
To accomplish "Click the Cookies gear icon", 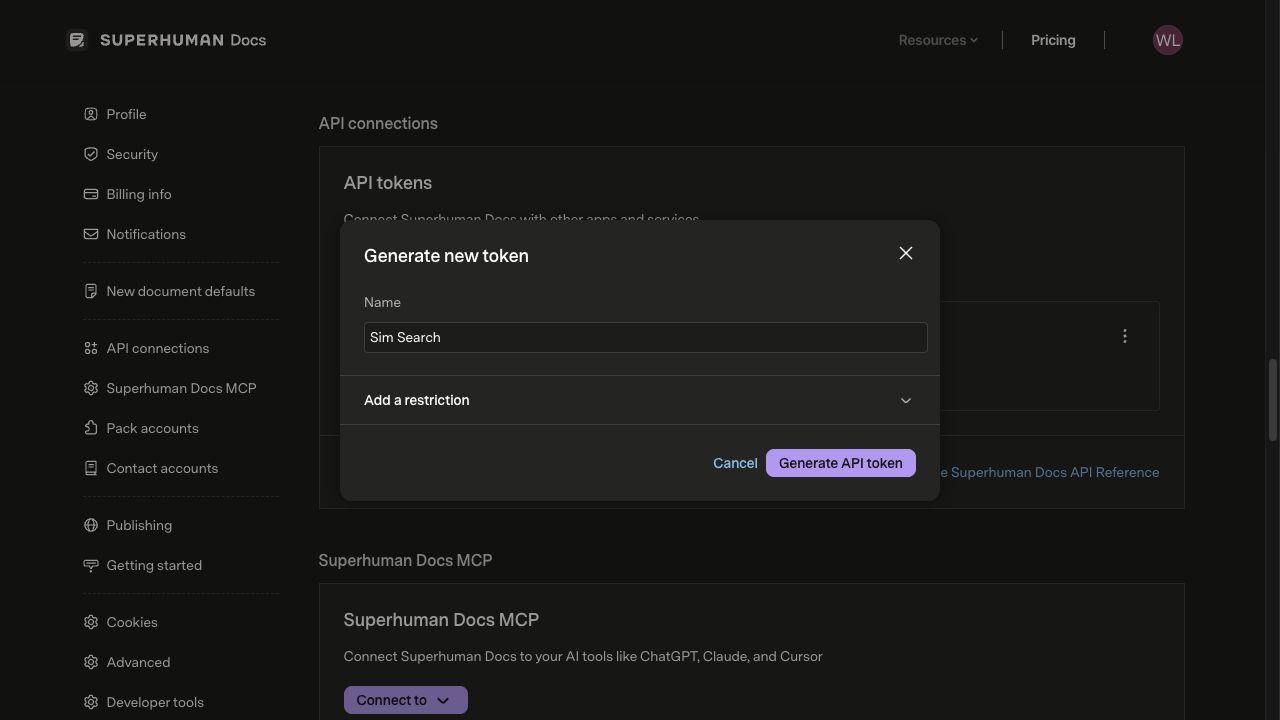I will (x=91, y=622).
